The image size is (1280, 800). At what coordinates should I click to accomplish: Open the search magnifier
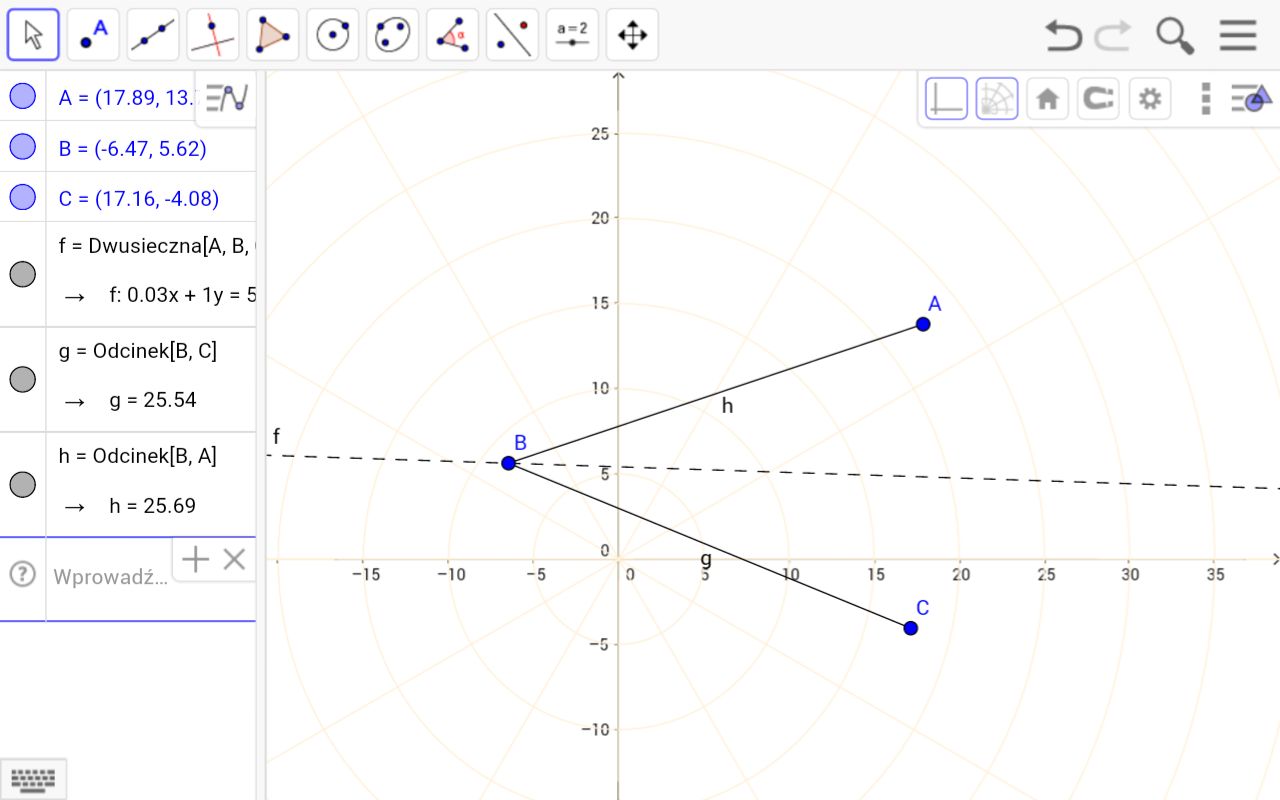1175,36
